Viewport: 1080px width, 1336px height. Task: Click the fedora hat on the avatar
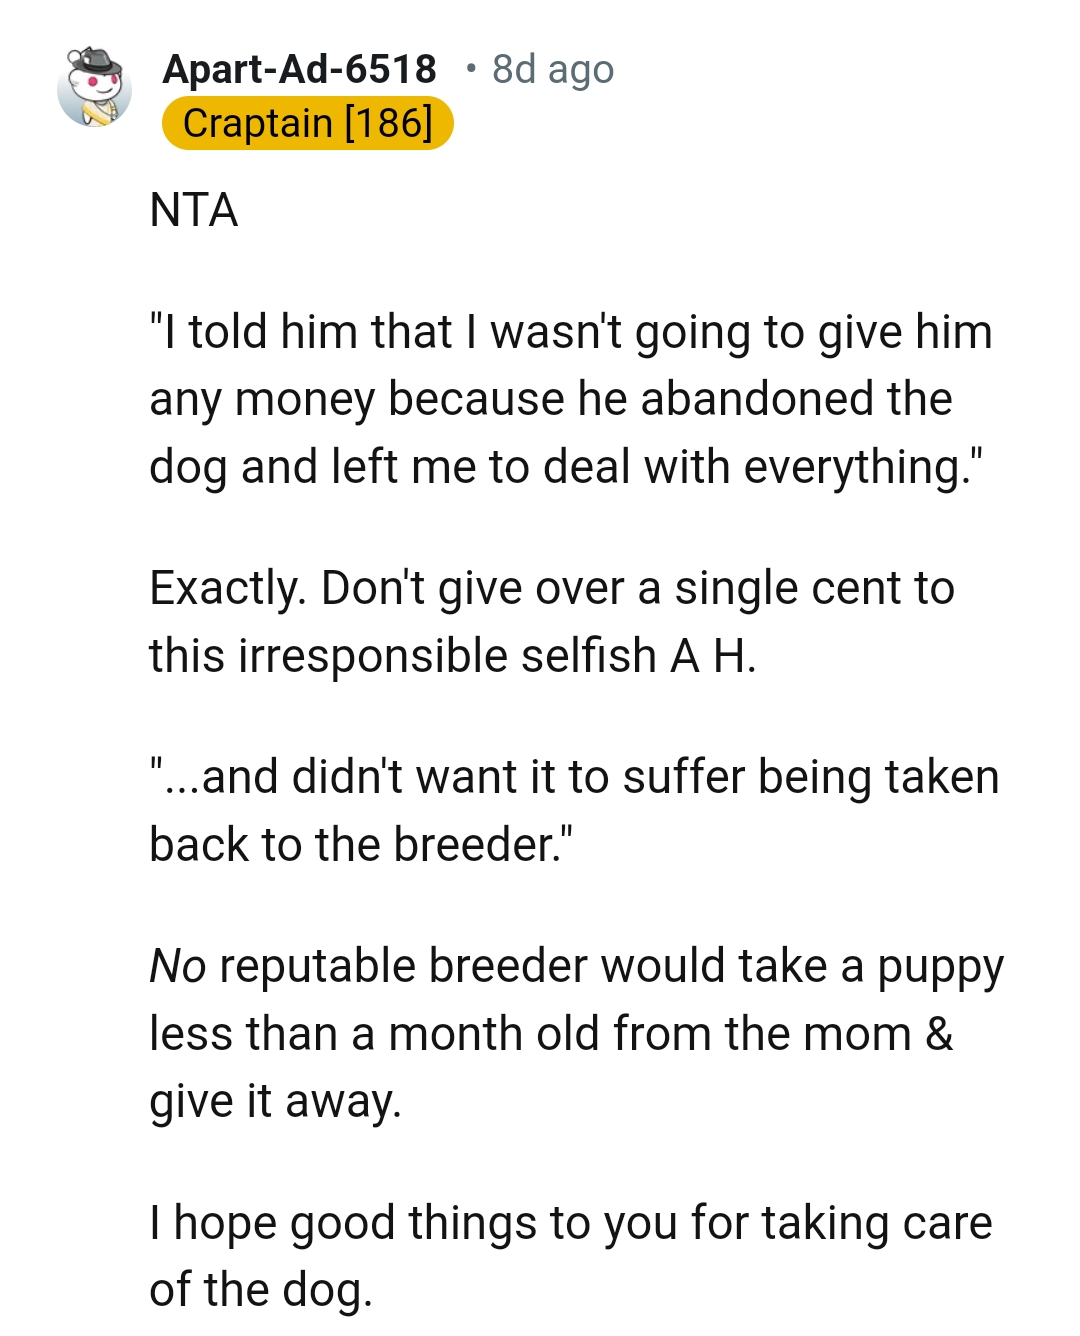click(97, 62)
